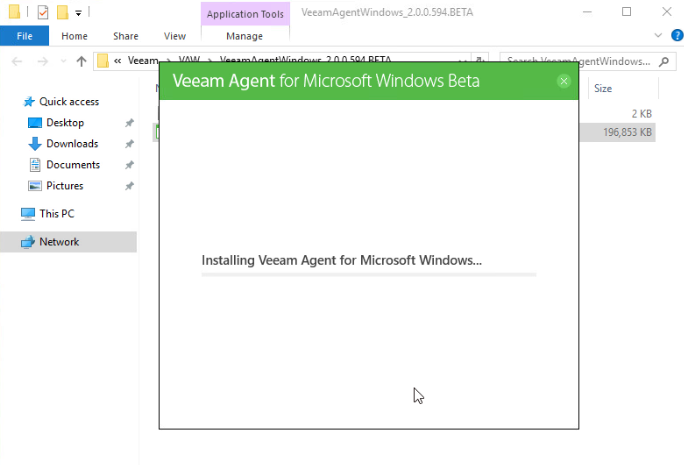
Task: Select the 196,853 KB file size cell
Action: (627, 132)
